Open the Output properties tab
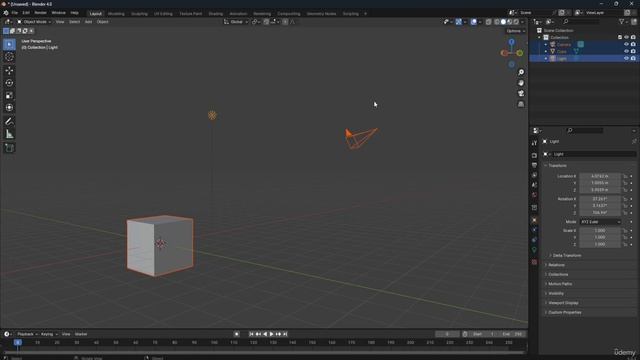This screenshot has width=640, height=360. click(534, 165)
